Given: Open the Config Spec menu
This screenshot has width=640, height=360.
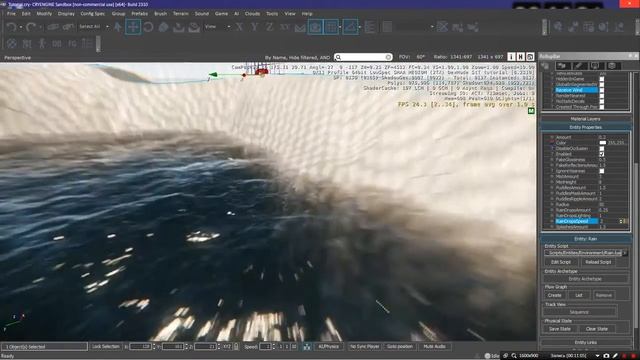Looking at the screenshot, I should (93, 13).
